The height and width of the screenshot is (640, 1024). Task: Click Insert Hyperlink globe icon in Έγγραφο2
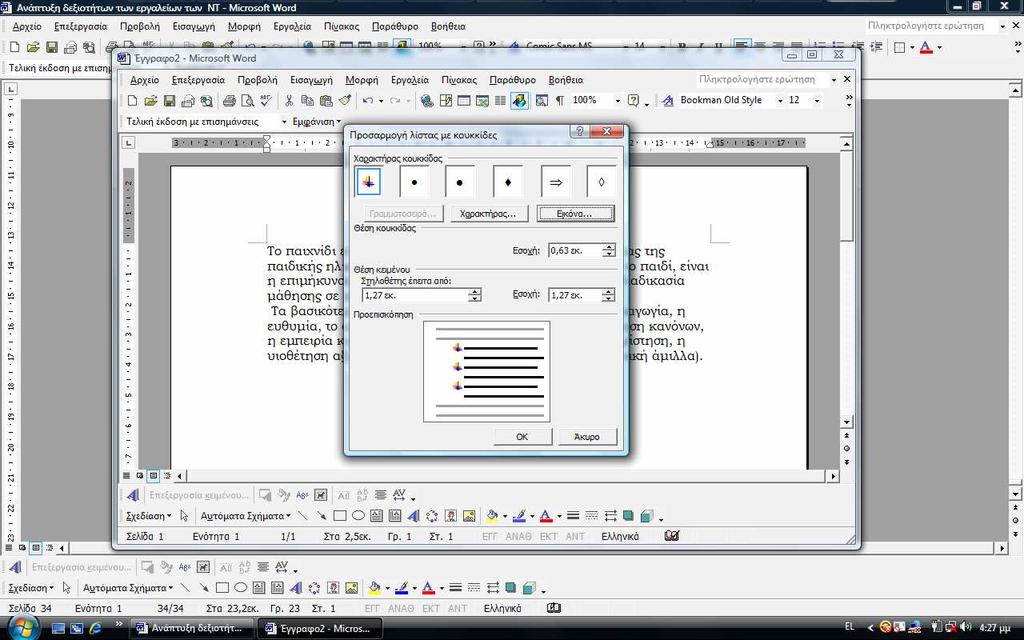click(x=427, y=101)
